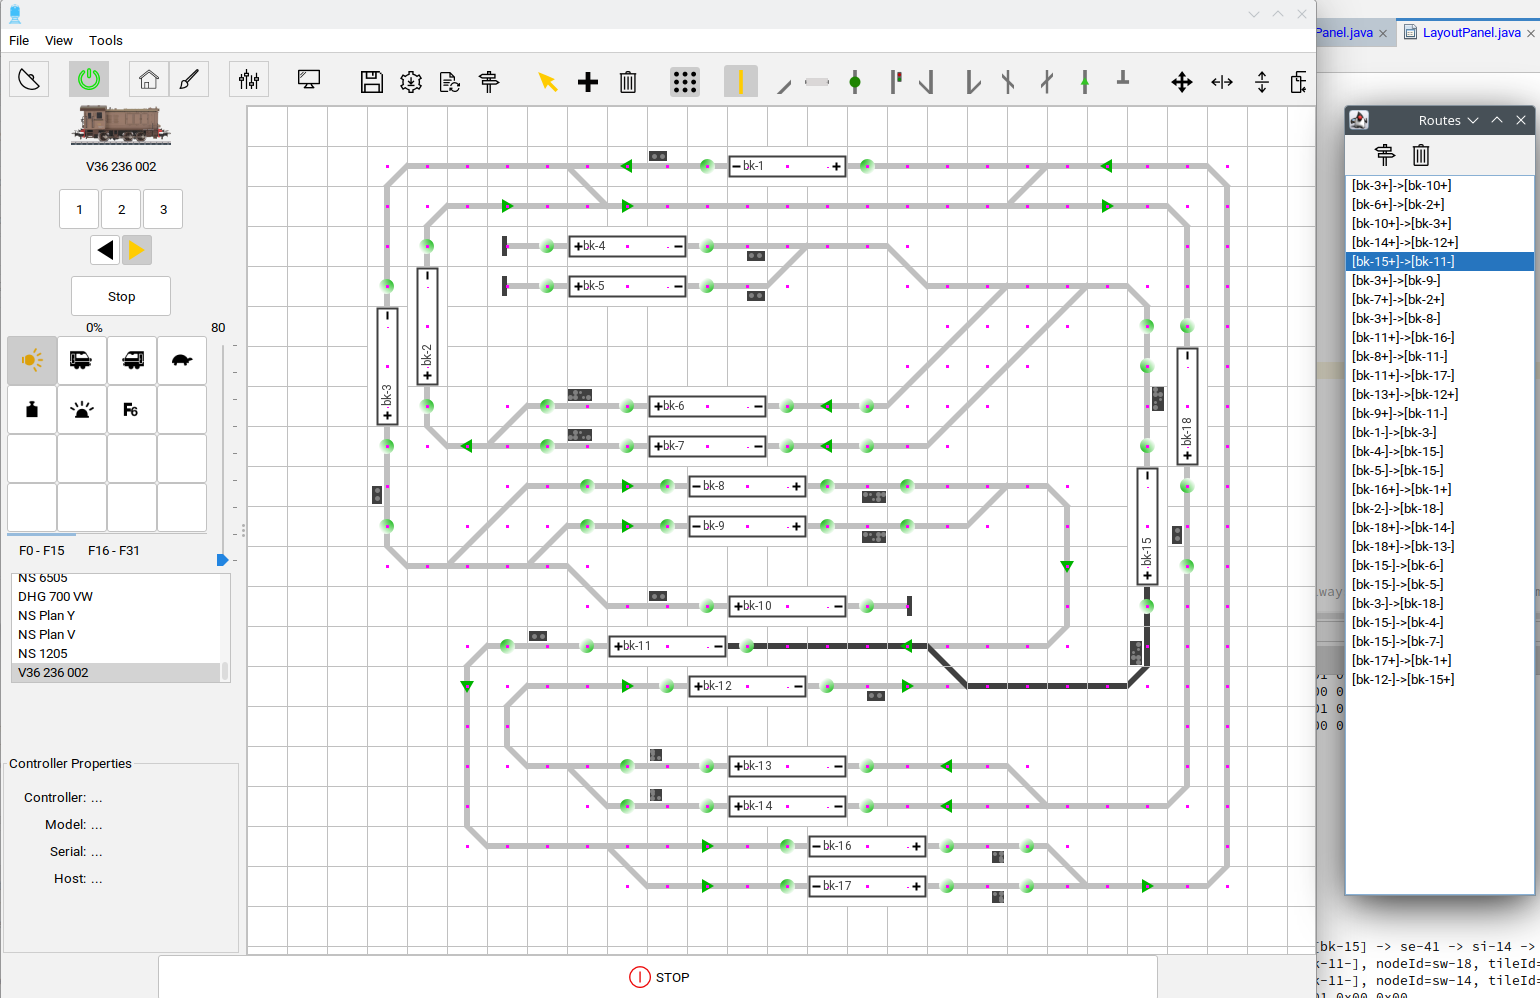Open the Routes window title dropdown arrow
Image resolution: width=1540 pixels, height=998 pixels.
coord(1473,120)
